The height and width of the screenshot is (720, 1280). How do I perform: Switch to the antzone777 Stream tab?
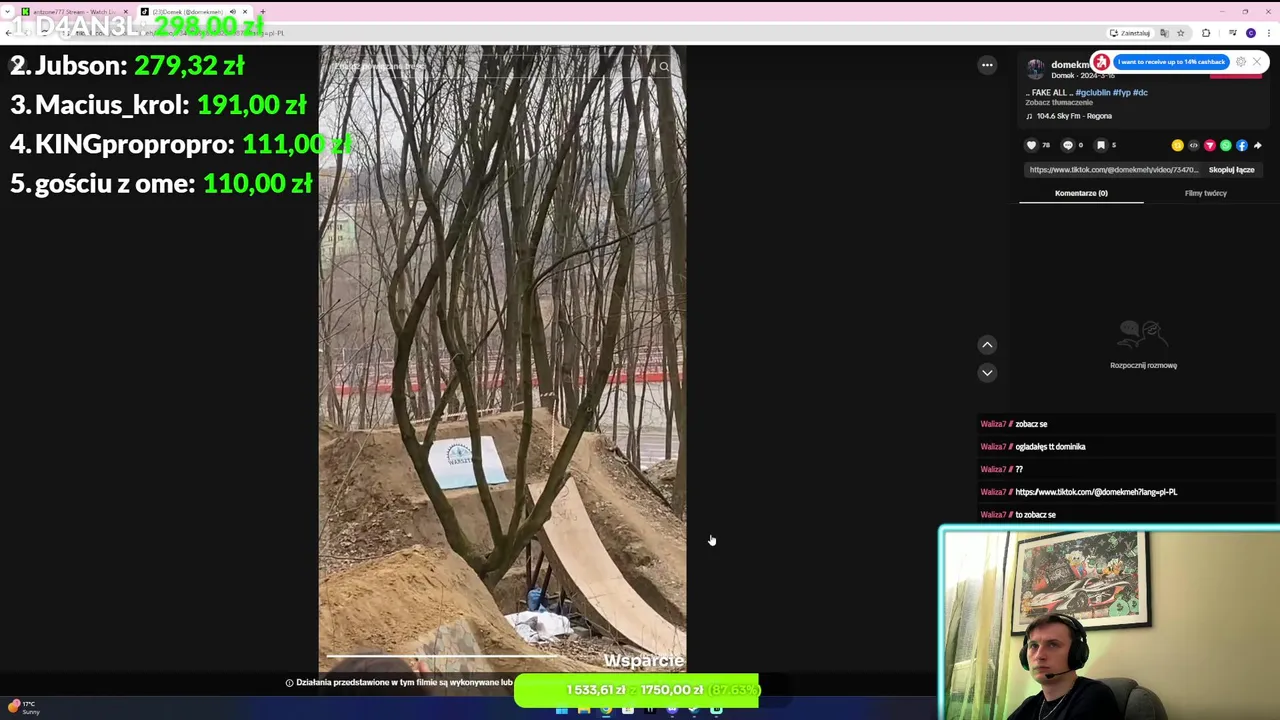[73, 12]
